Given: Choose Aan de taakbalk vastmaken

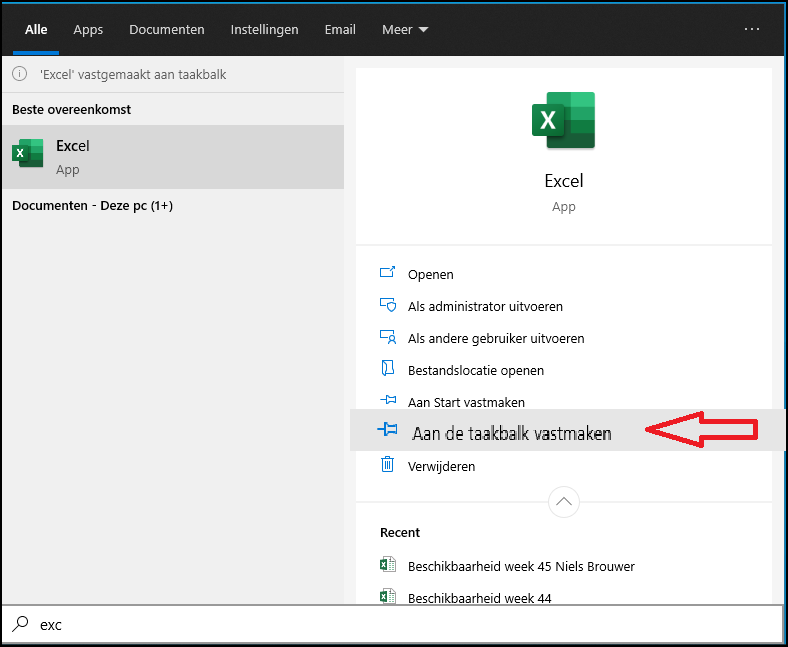Looking at the screenshot, I should coord(512,433).
